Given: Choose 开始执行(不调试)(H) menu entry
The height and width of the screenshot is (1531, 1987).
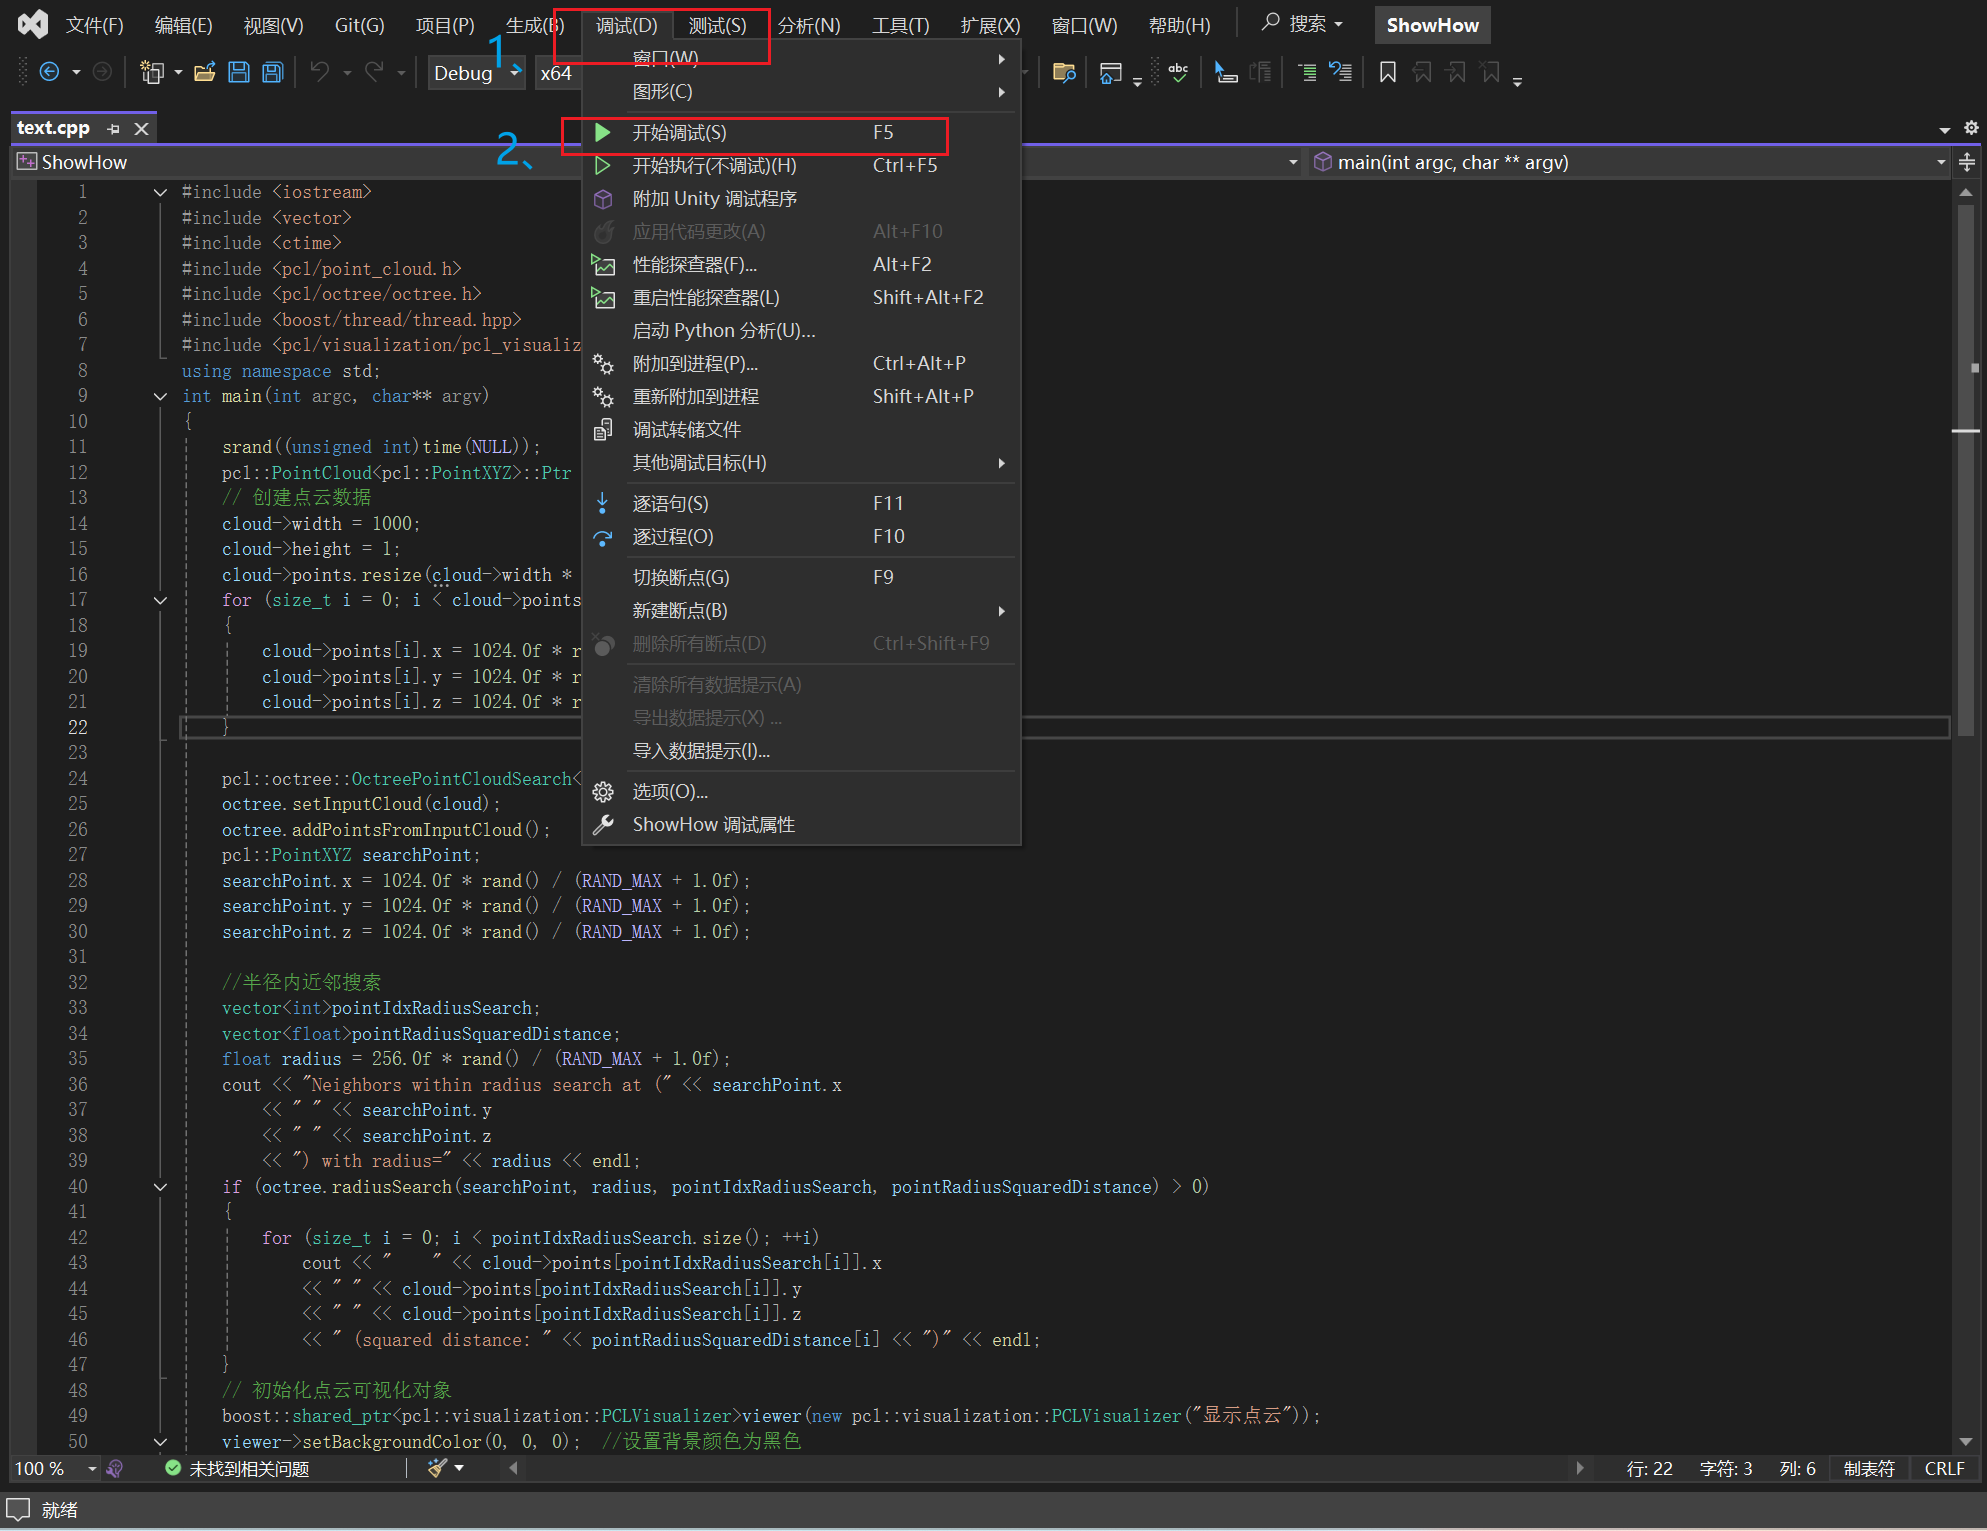Looking at the screenshot, I should coord(800,166).
